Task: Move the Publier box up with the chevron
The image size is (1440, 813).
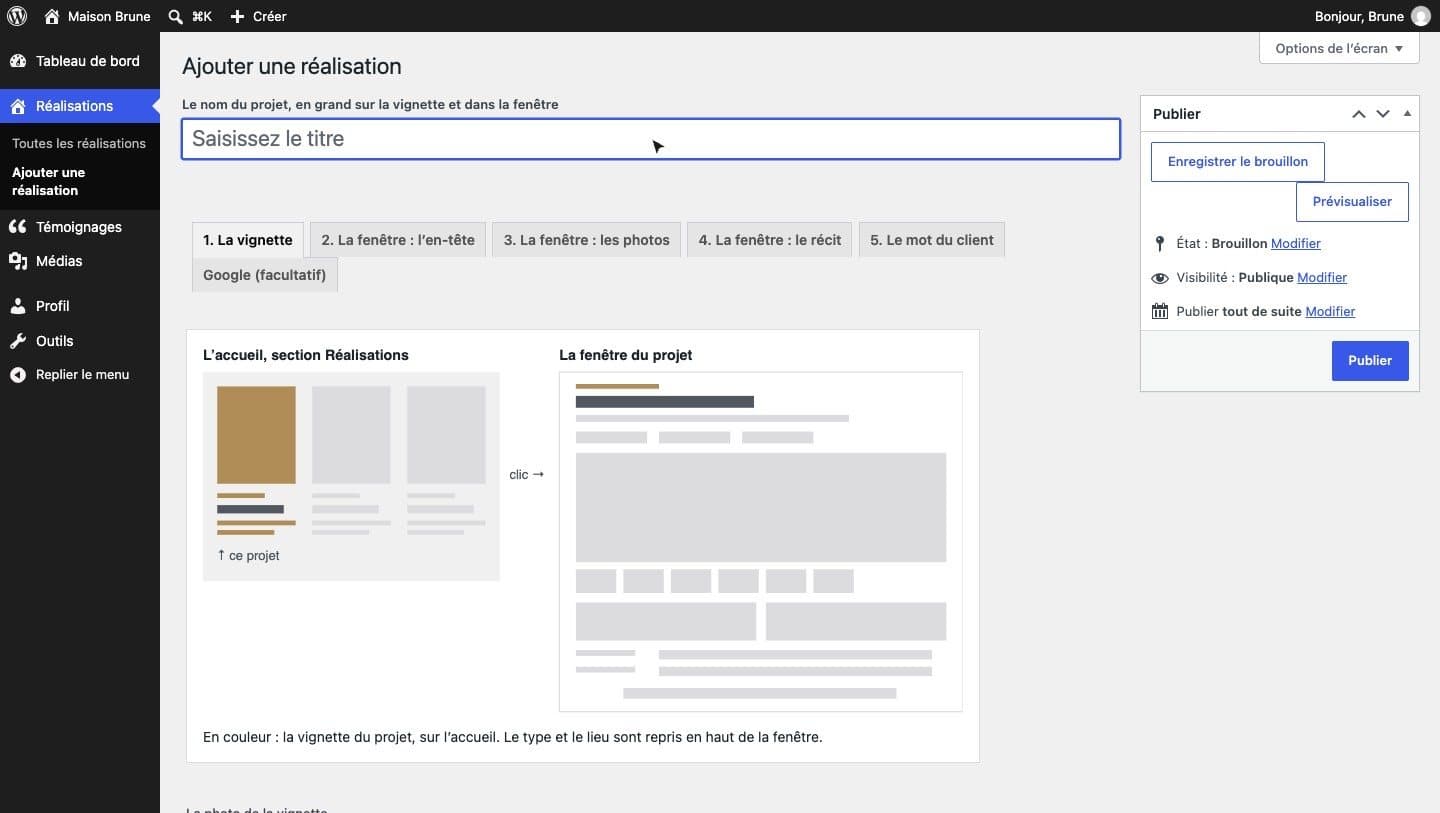Action: click(1359, 114)
